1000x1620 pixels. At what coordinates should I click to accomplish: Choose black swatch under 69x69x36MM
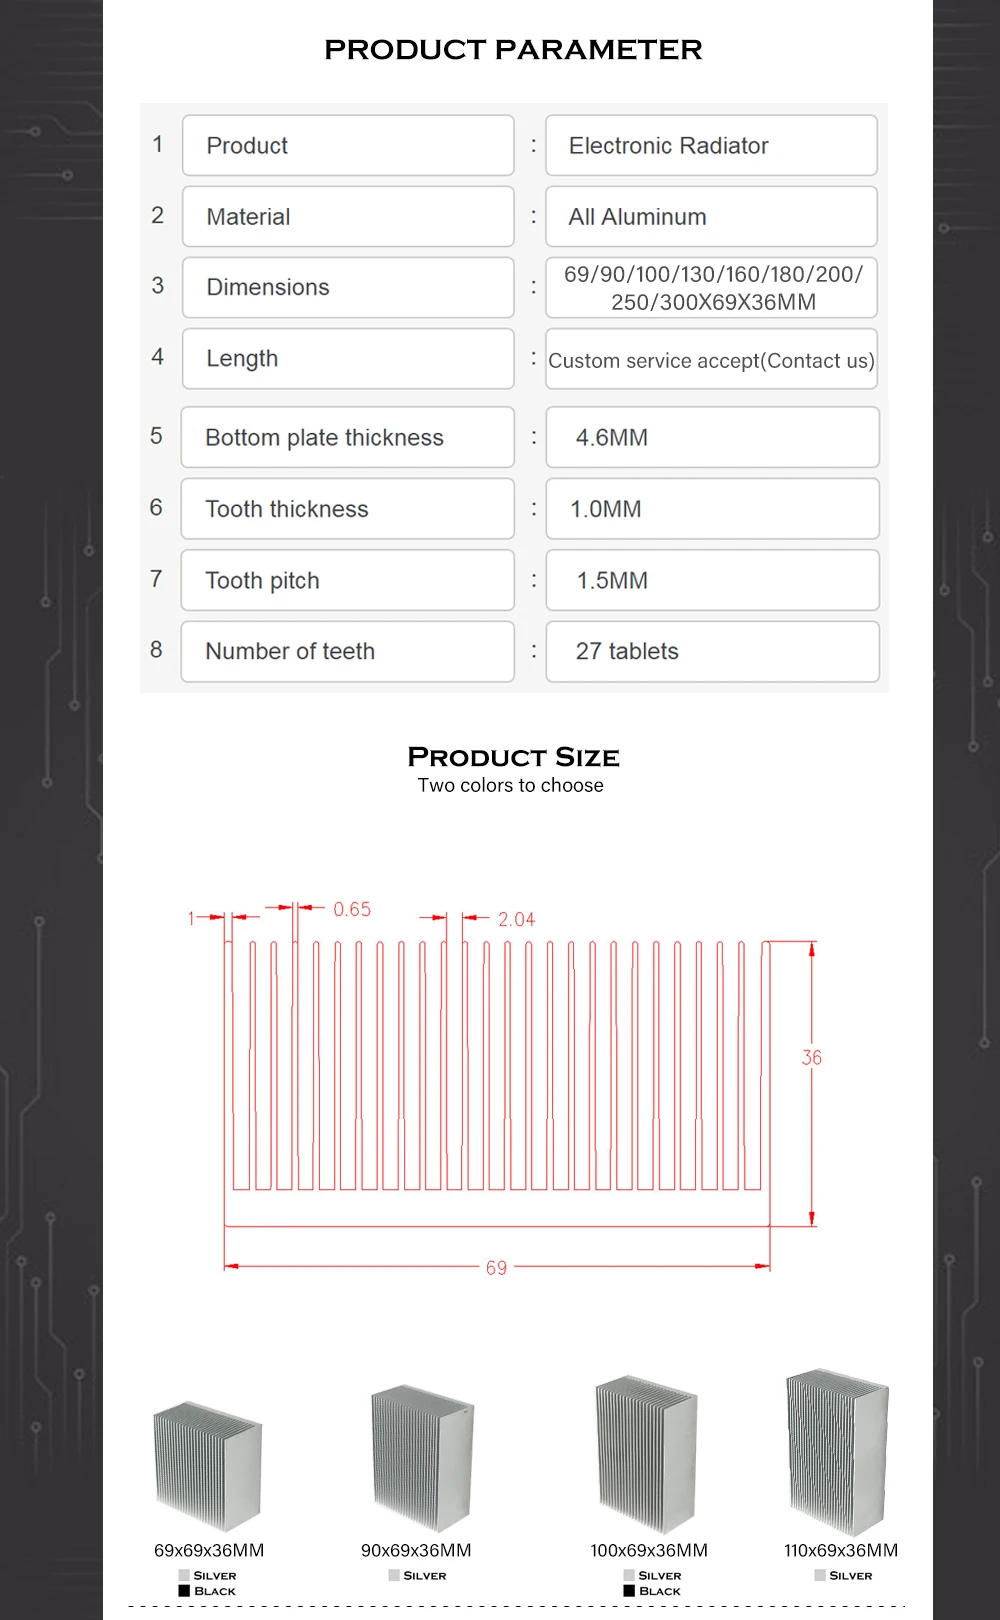click(184, 1590)
